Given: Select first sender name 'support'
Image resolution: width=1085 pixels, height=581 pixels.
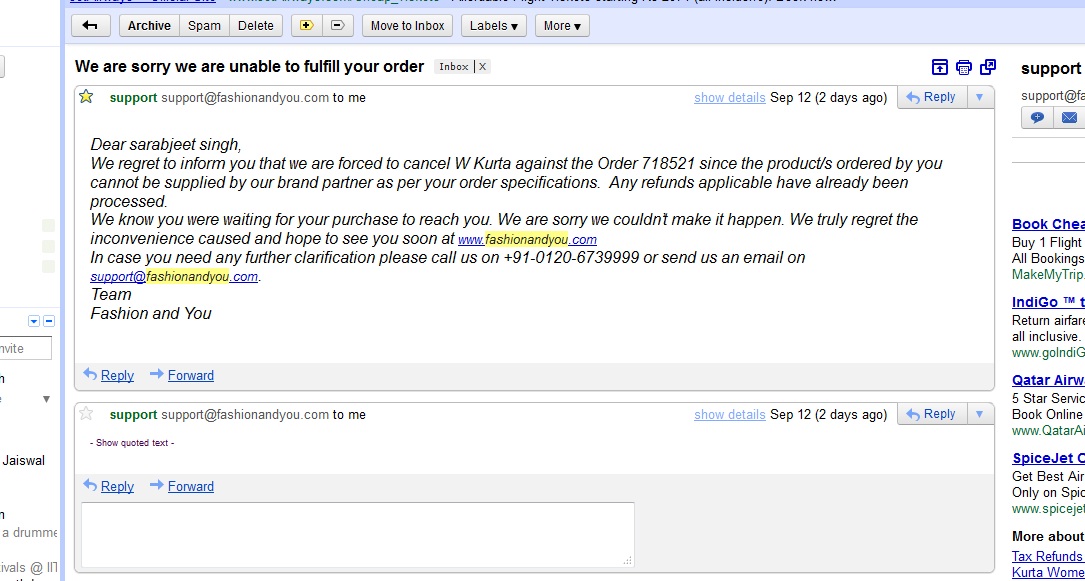Looking at the screenshot, I should coord(134,98).
